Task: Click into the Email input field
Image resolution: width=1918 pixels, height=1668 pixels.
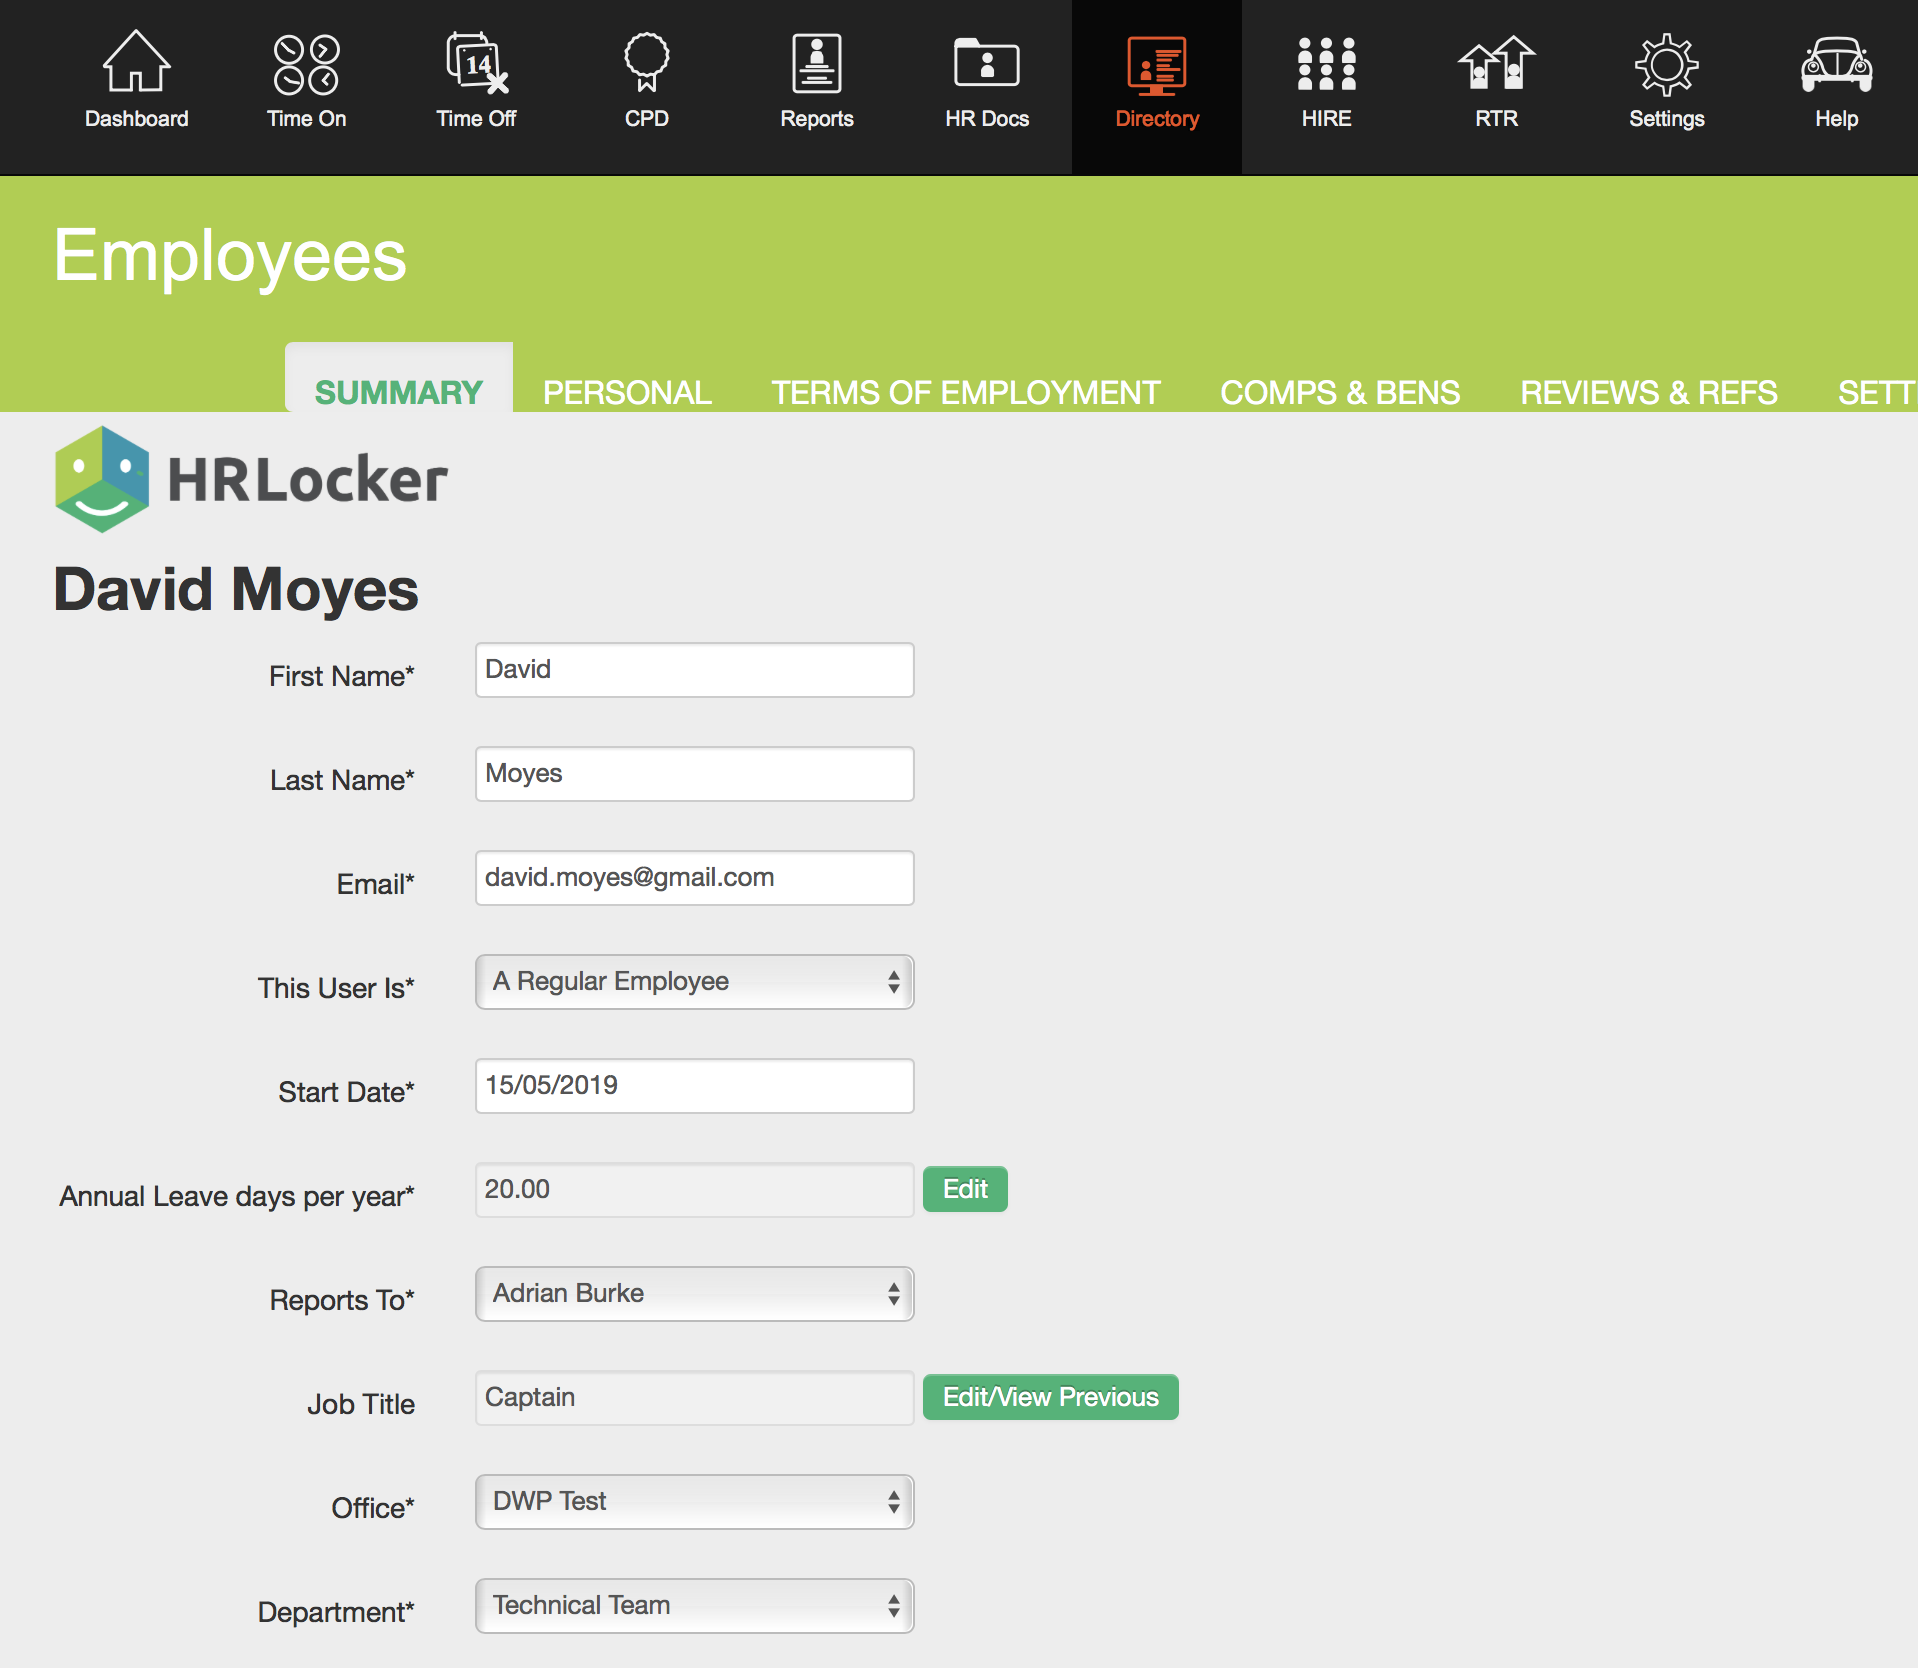Action: [694, 878]
